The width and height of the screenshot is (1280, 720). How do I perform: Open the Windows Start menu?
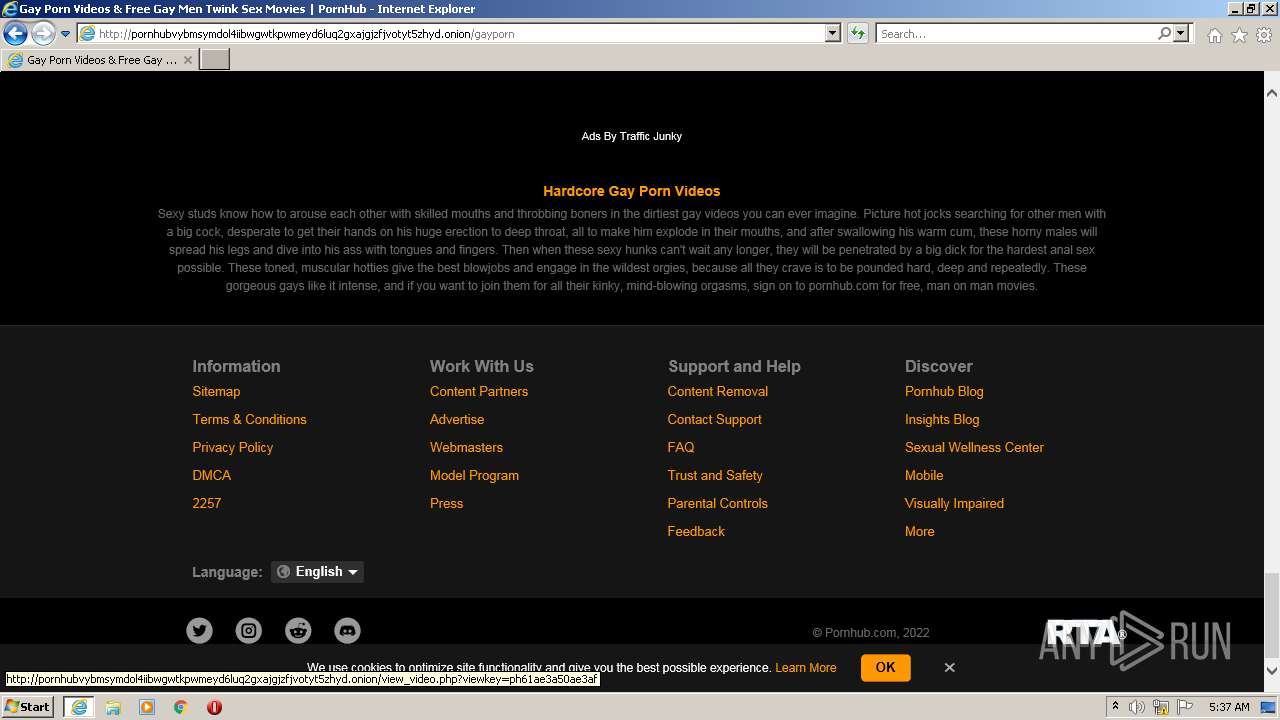[x=28, y=706]
